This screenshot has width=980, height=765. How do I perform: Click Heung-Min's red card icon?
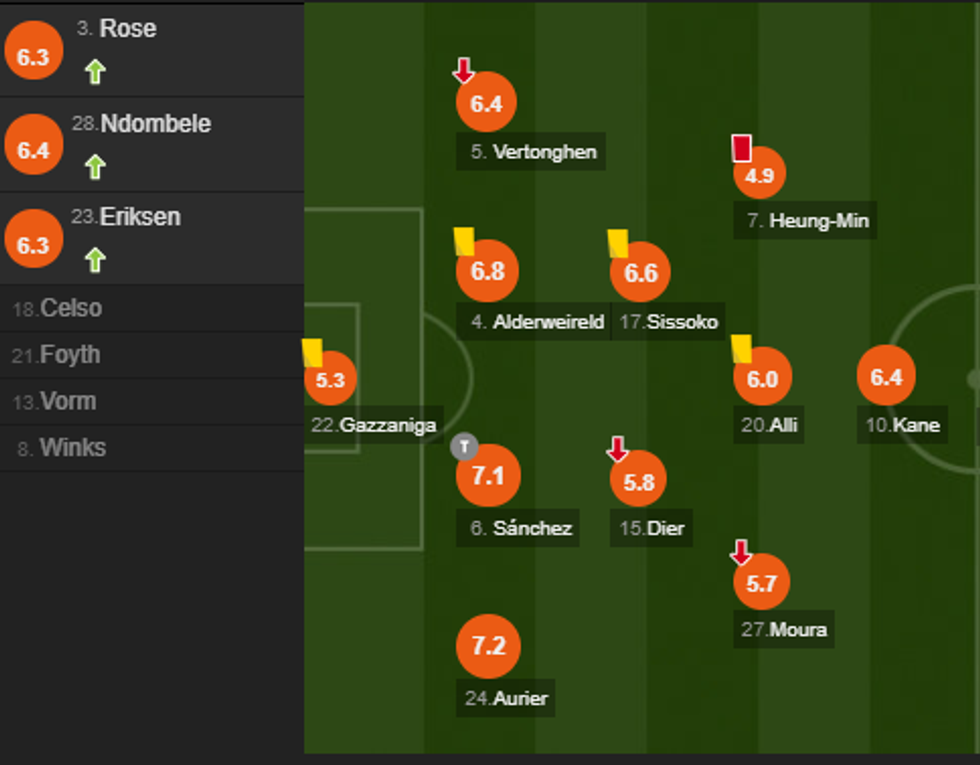pyautogui.click(x=741, y=148)
